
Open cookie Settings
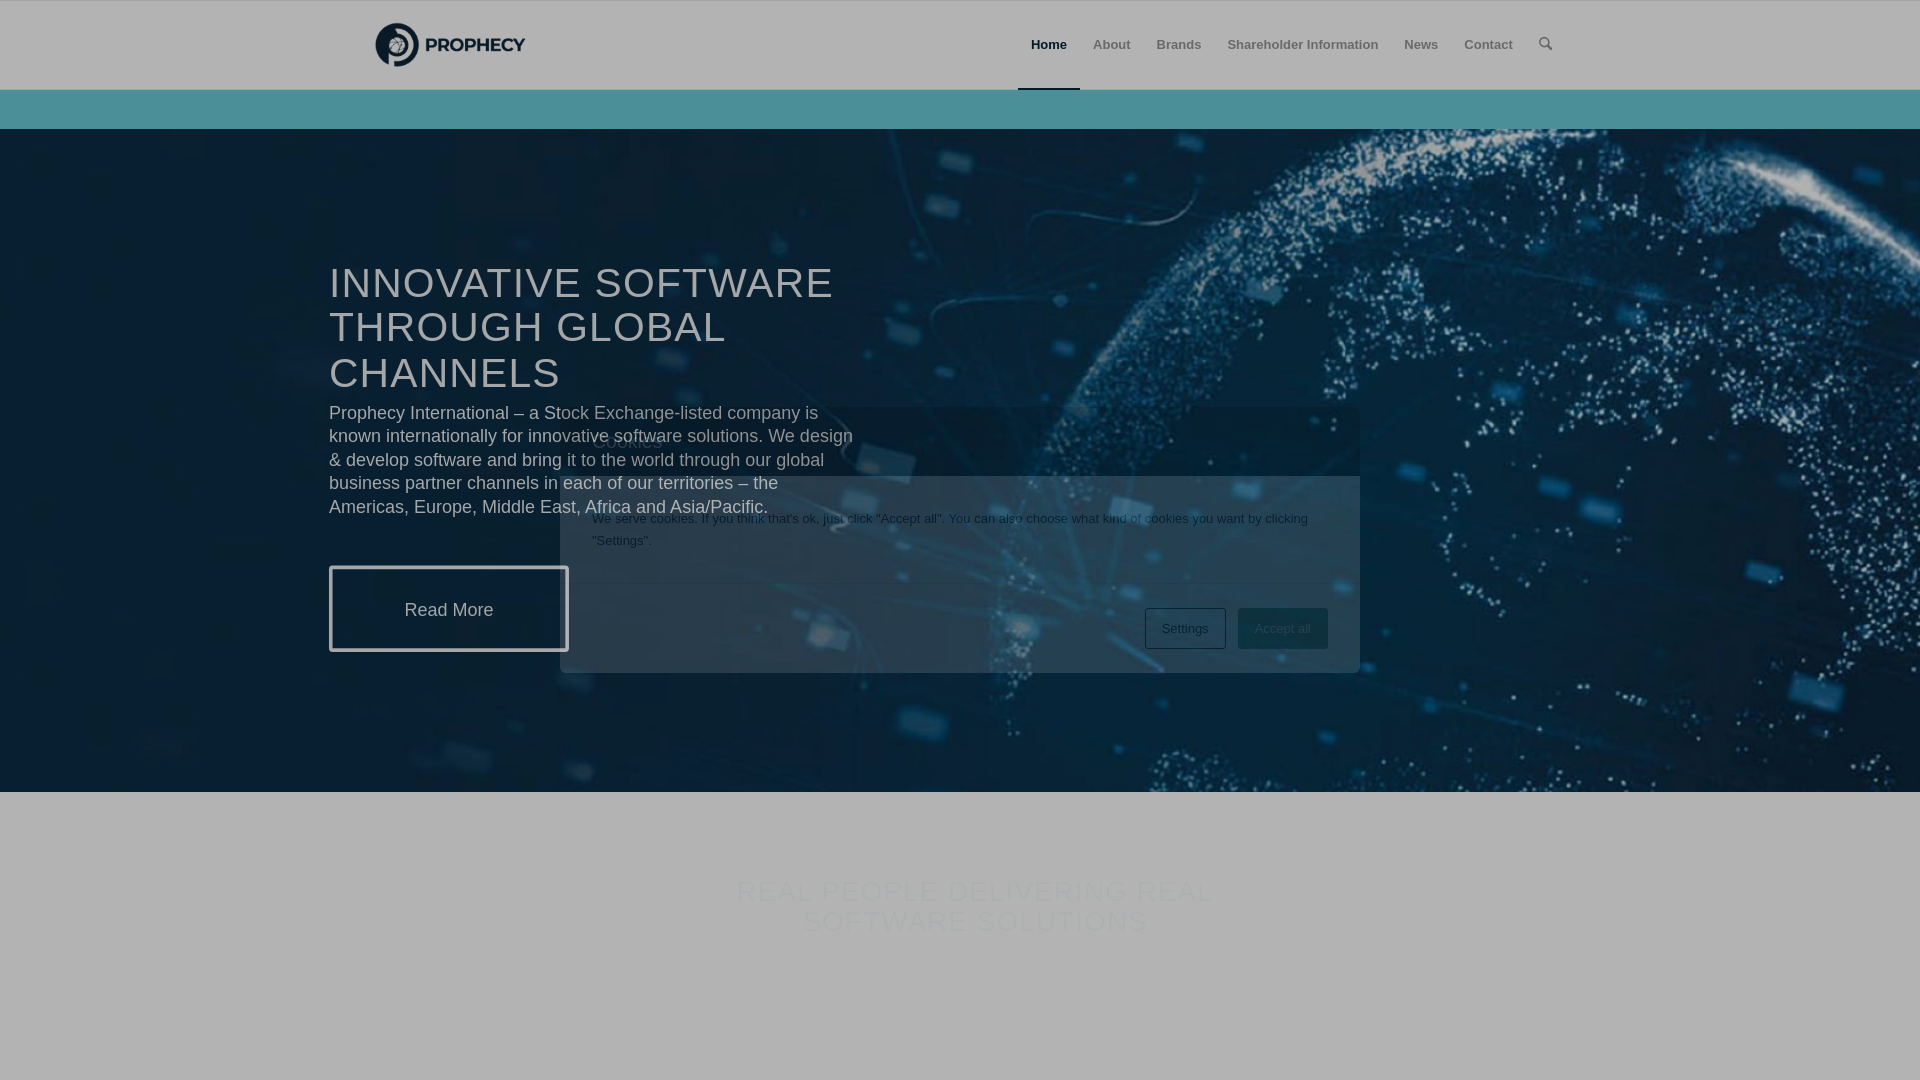pyautogui.click(x=1185, y=628)
